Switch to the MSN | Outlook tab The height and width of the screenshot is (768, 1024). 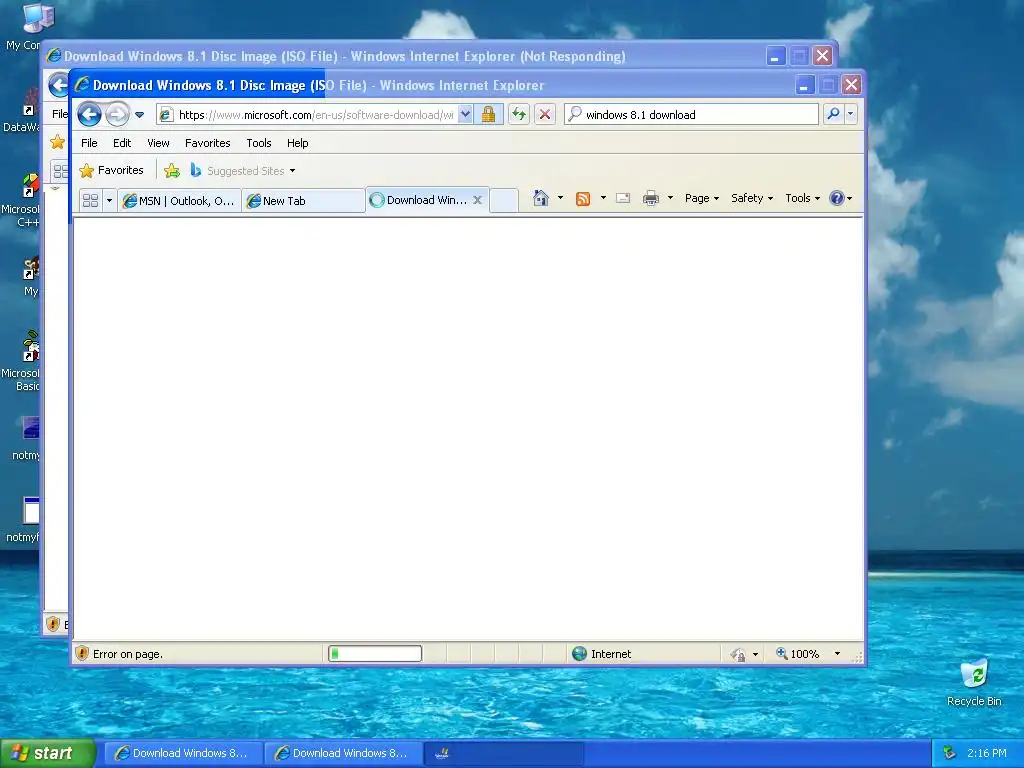(179, 200)
